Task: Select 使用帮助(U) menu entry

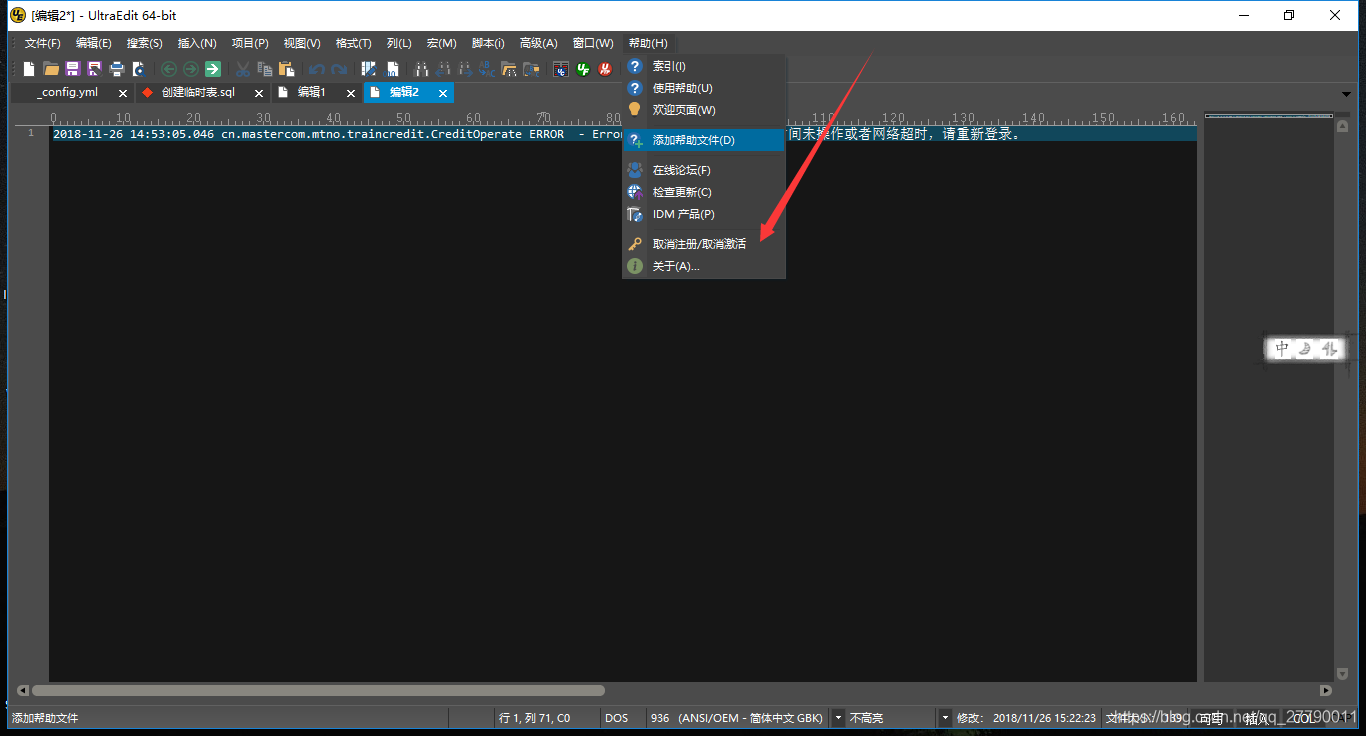Action: click(703, 88)
